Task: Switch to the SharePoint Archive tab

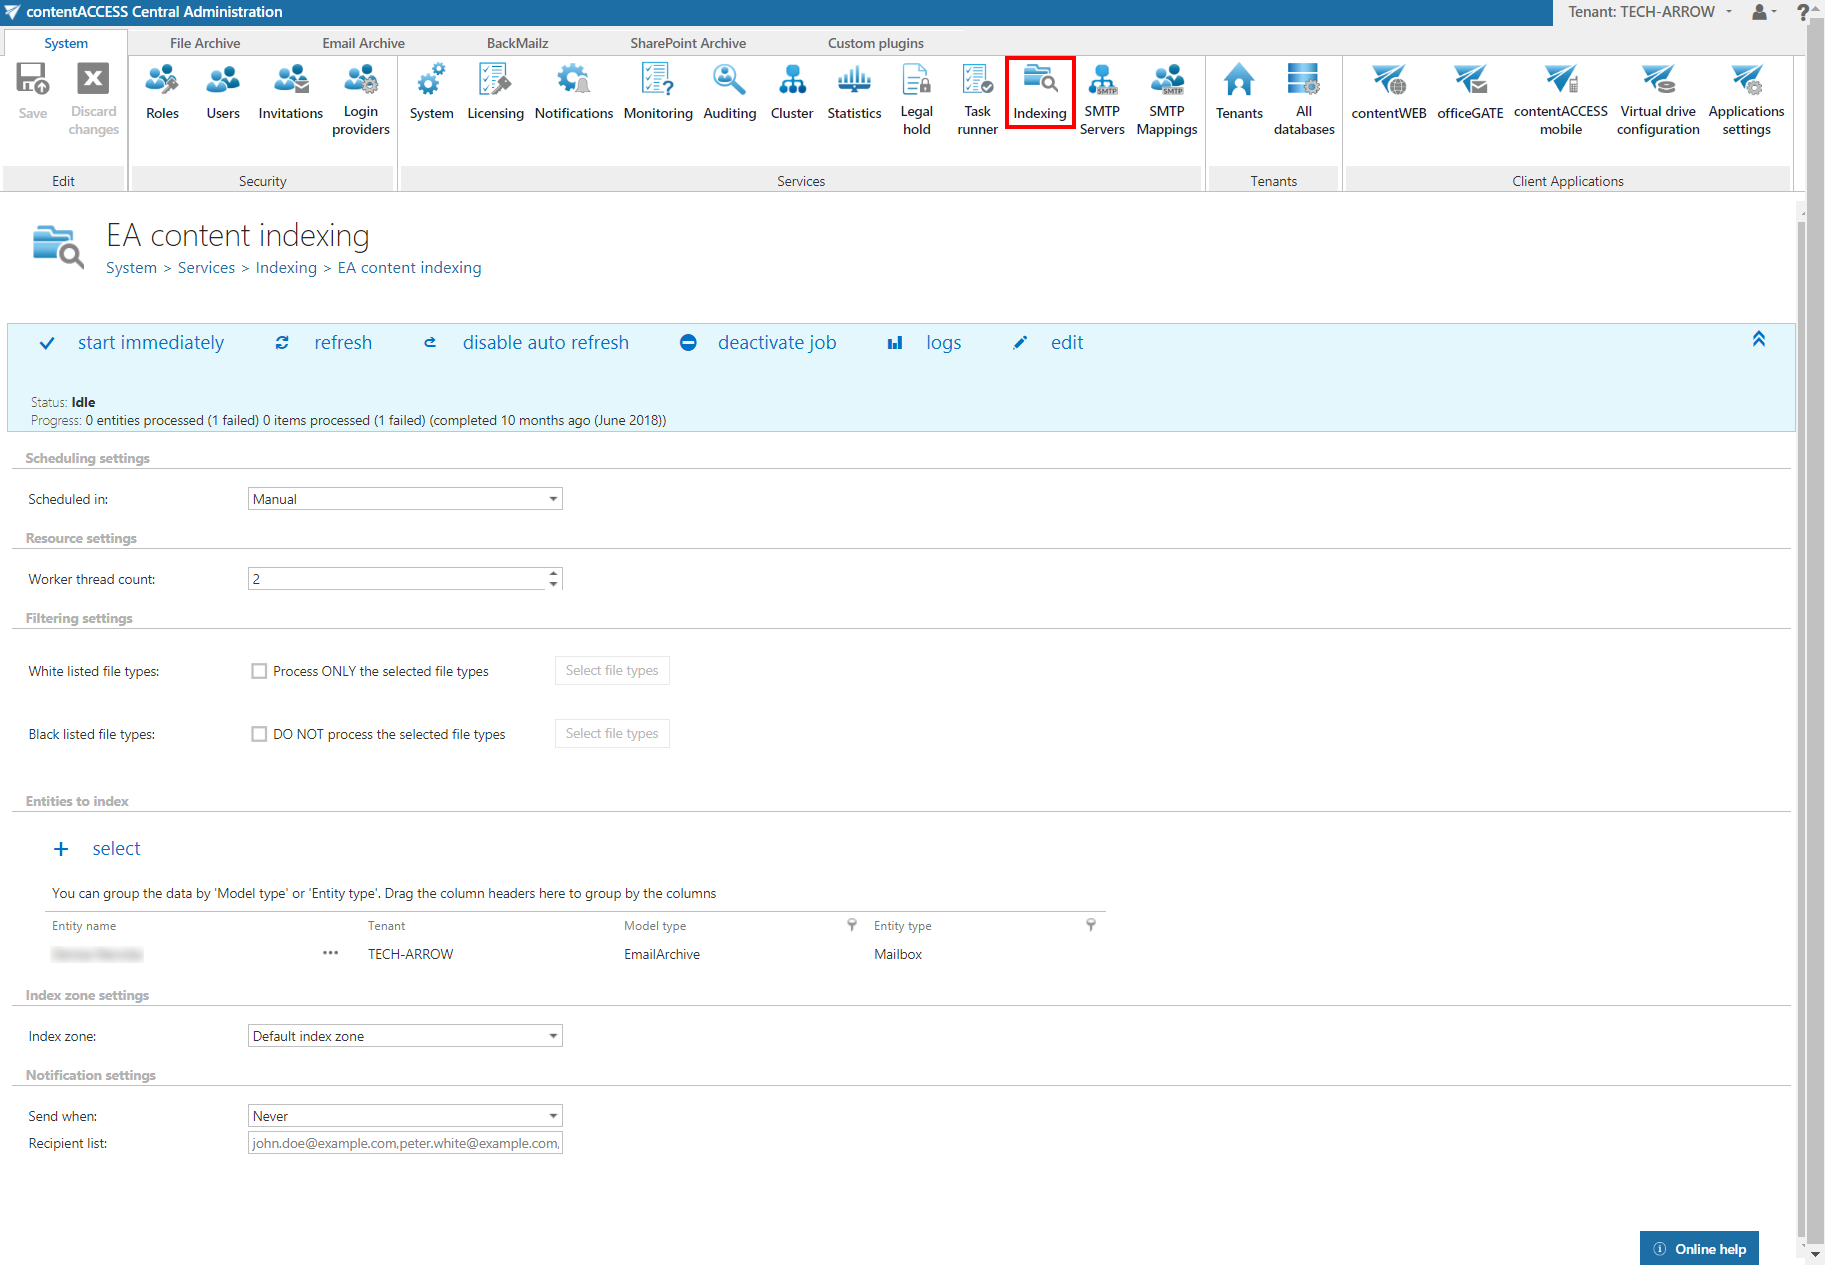Action: click(687, 43)
